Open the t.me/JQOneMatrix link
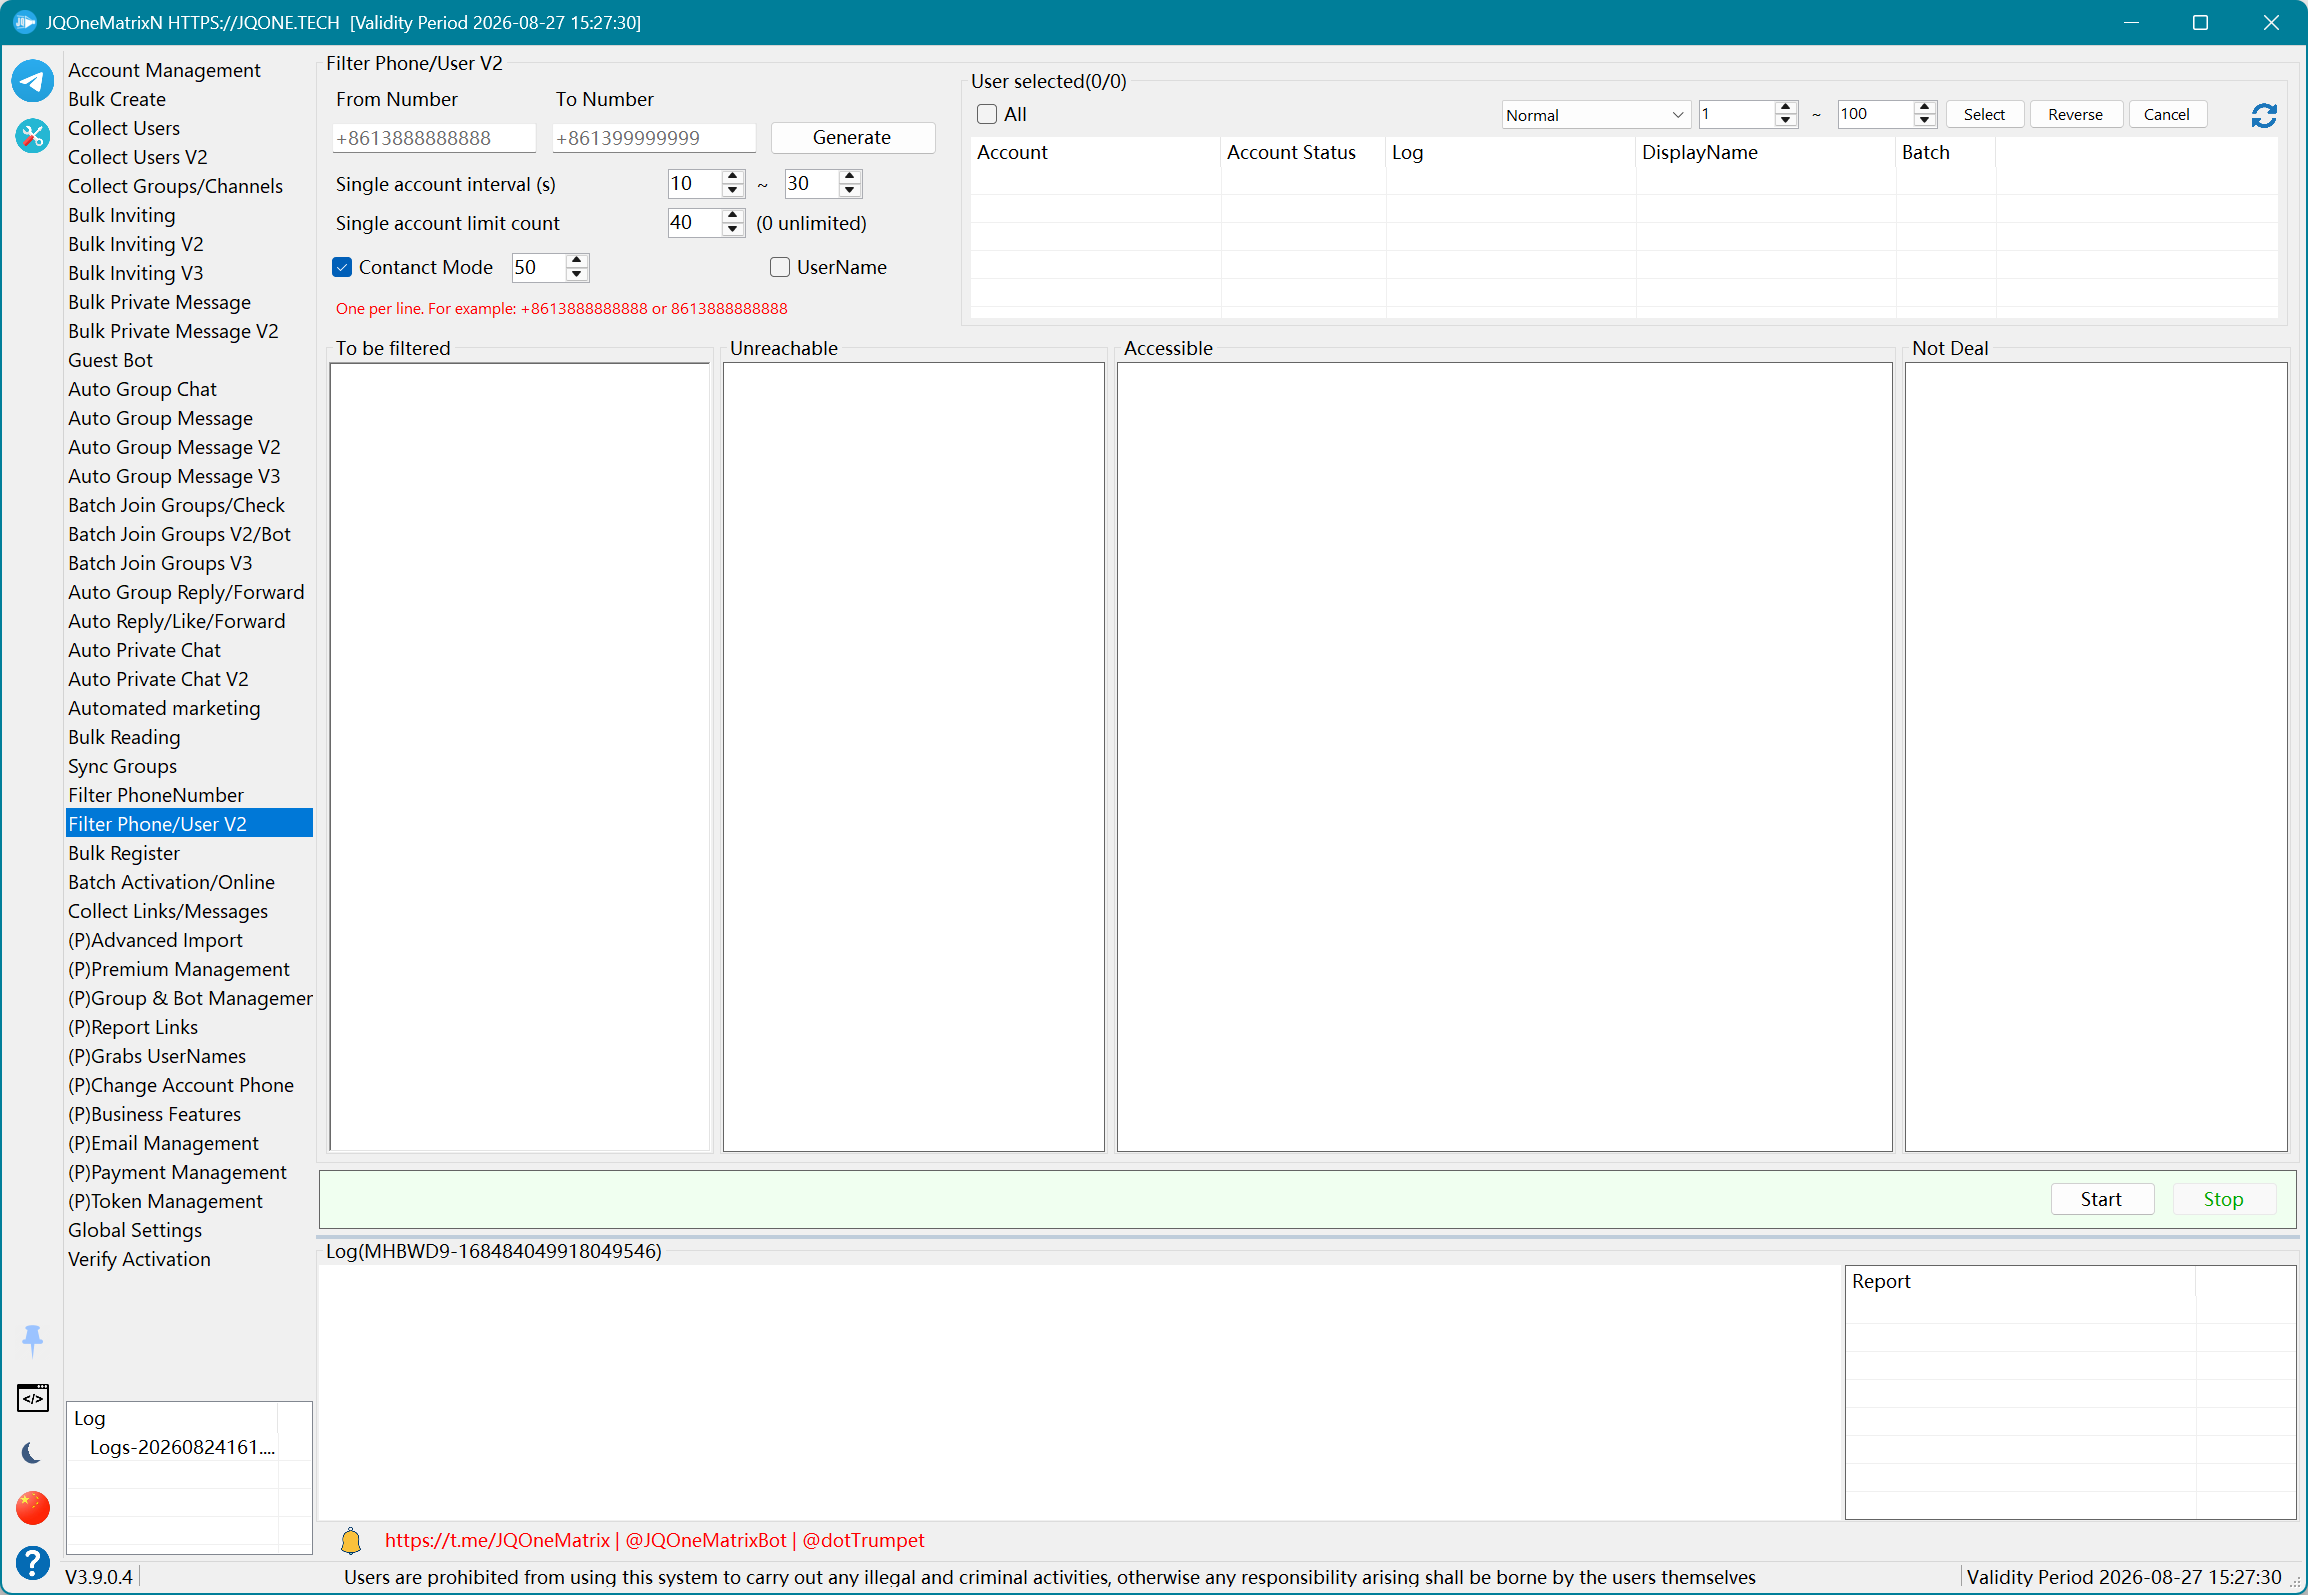The width and height of the screenshot is (2308, 1595). point(497,1540)
